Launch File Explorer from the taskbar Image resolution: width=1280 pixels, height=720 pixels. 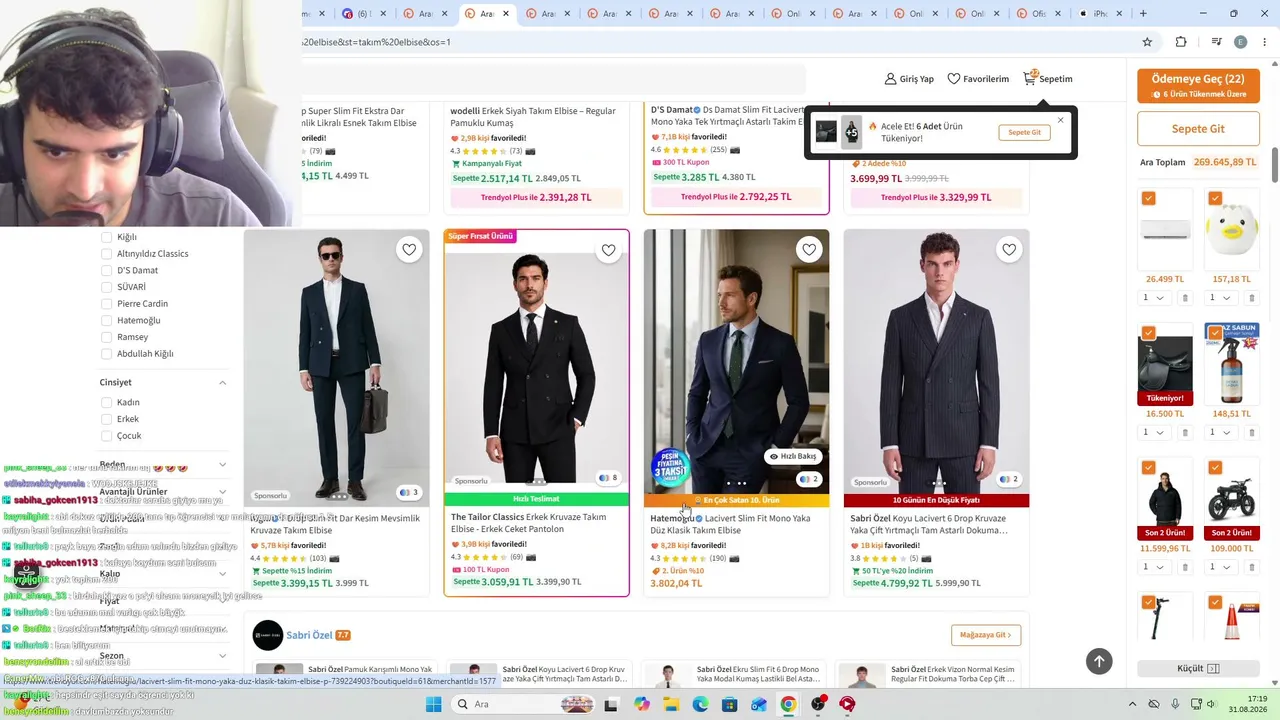click(x=671, y=704)
